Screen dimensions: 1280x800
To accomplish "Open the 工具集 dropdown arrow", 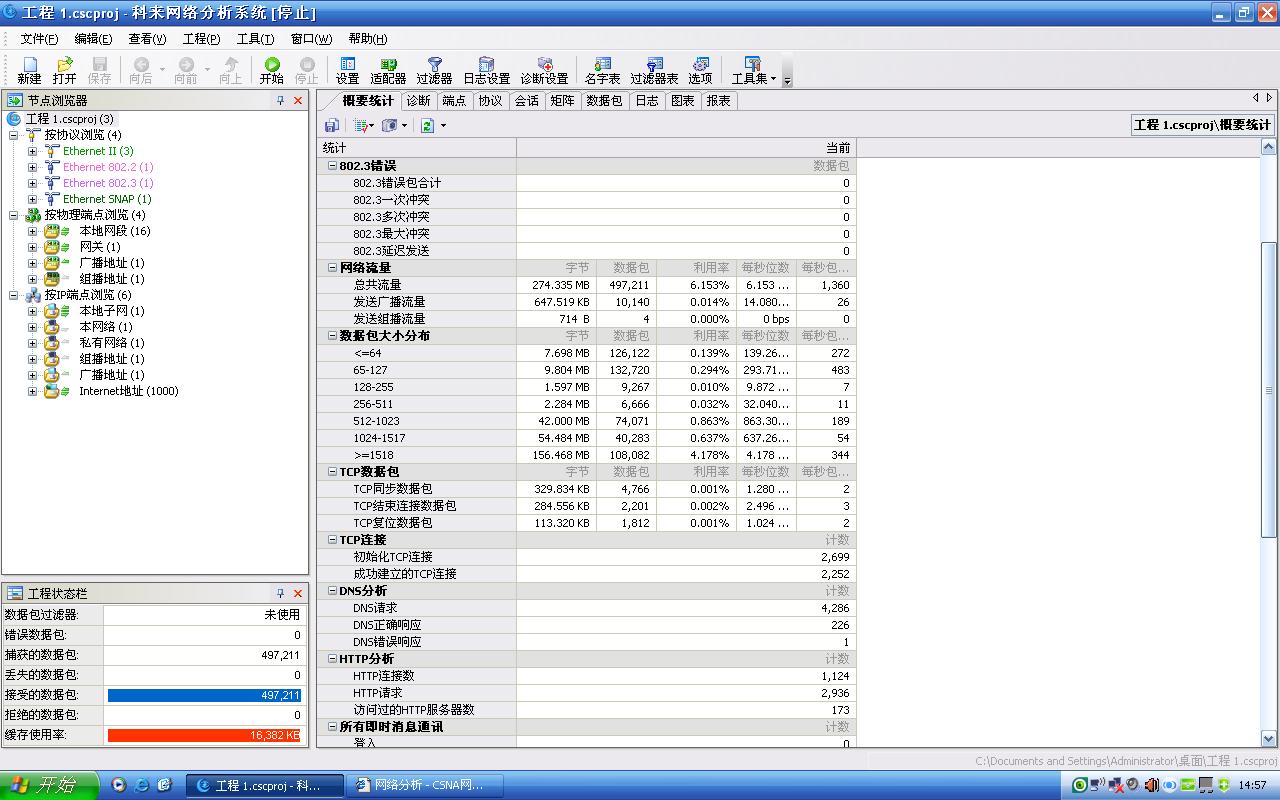I will coord(773,78).
